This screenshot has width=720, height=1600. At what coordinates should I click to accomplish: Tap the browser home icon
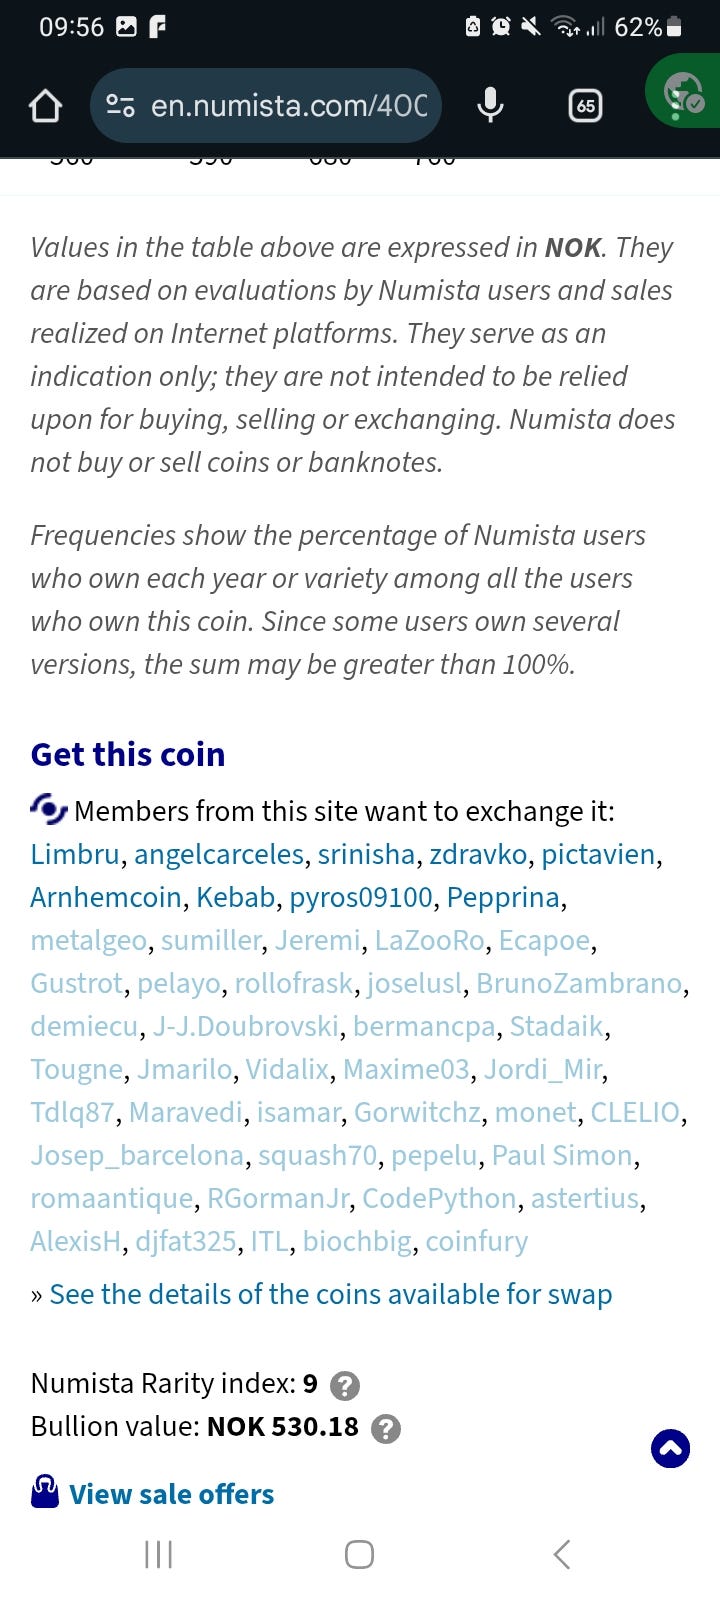45,105
